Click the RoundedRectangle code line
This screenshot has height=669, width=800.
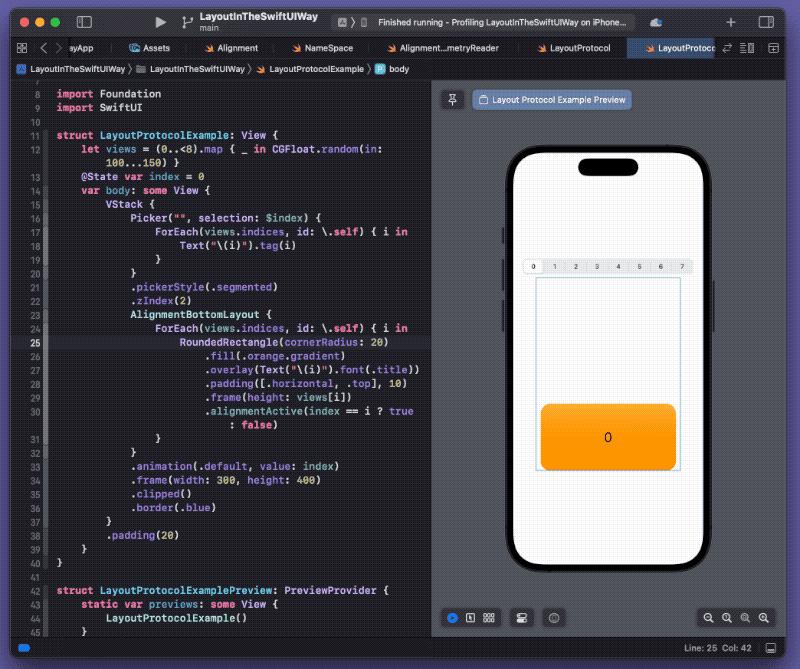(x=284, y=342)
